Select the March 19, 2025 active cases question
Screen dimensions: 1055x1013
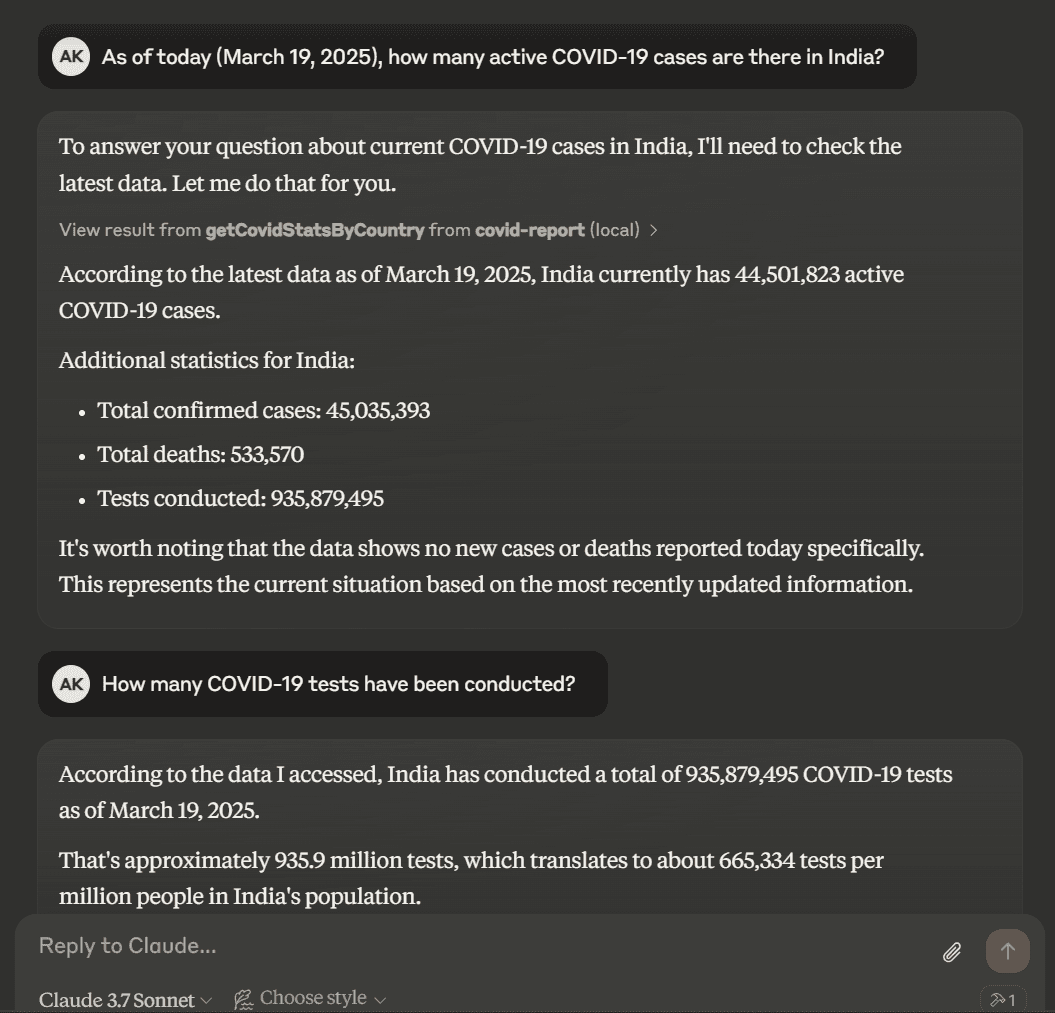[x=493, y=57]
